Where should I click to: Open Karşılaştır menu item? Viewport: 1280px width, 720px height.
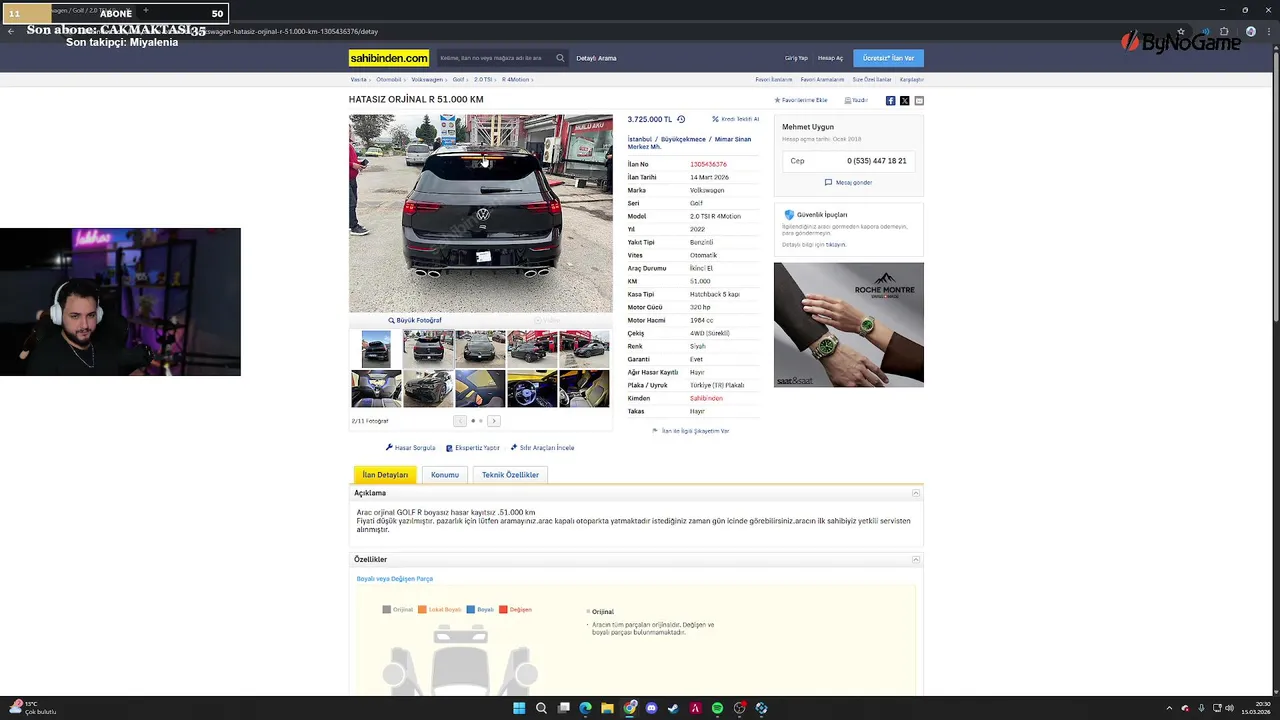(x=911, y=79)
